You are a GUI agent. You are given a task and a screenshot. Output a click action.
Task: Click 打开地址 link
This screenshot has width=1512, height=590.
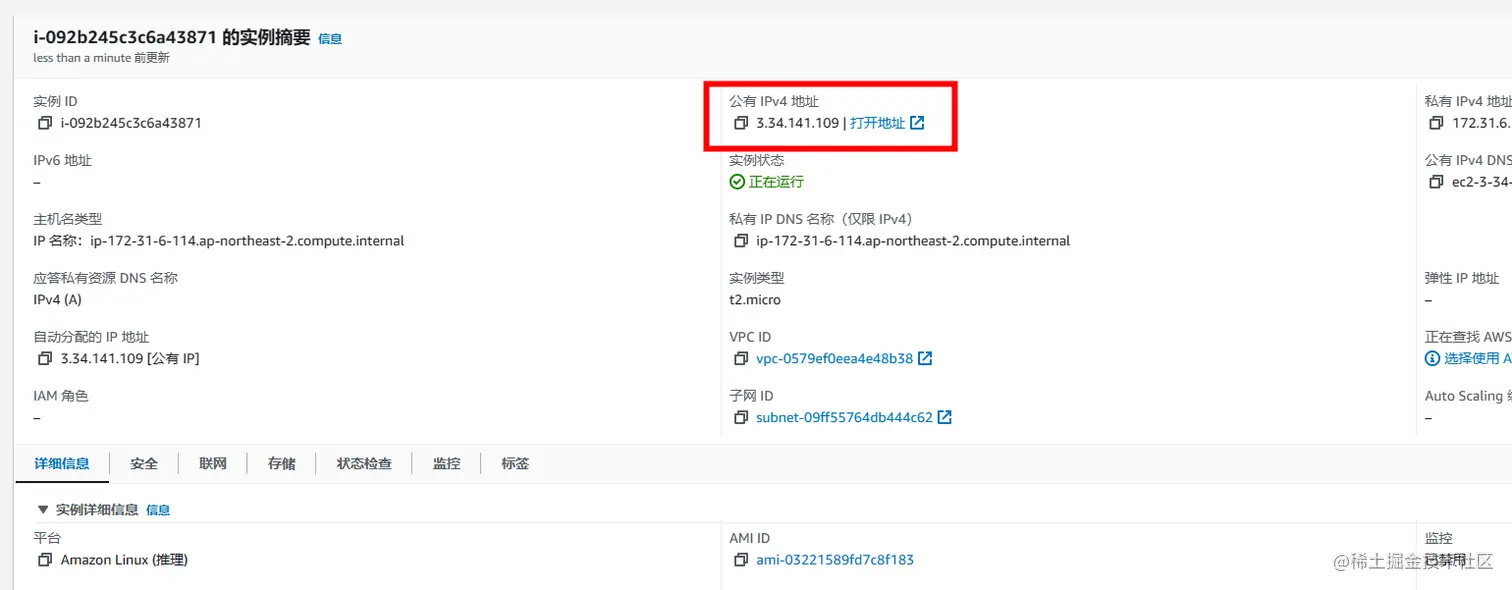(877, 123)
